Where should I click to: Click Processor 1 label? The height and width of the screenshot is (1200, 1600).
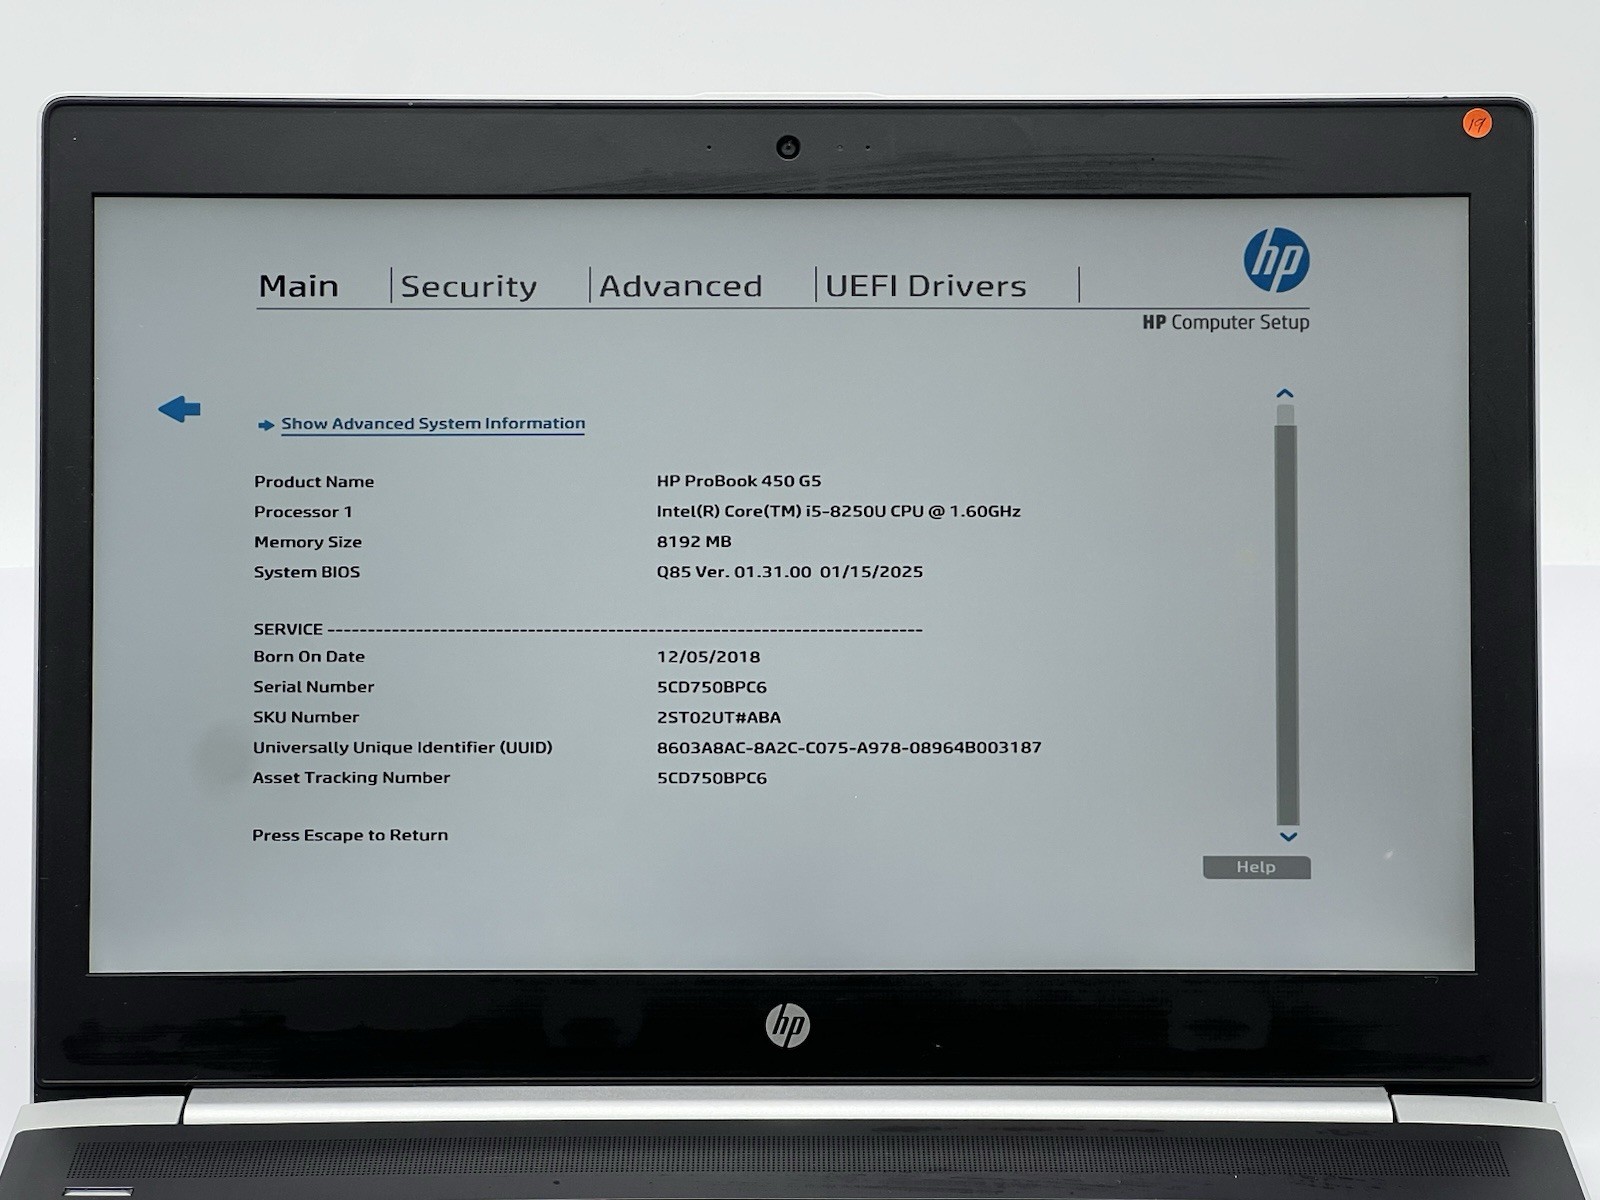303,512
